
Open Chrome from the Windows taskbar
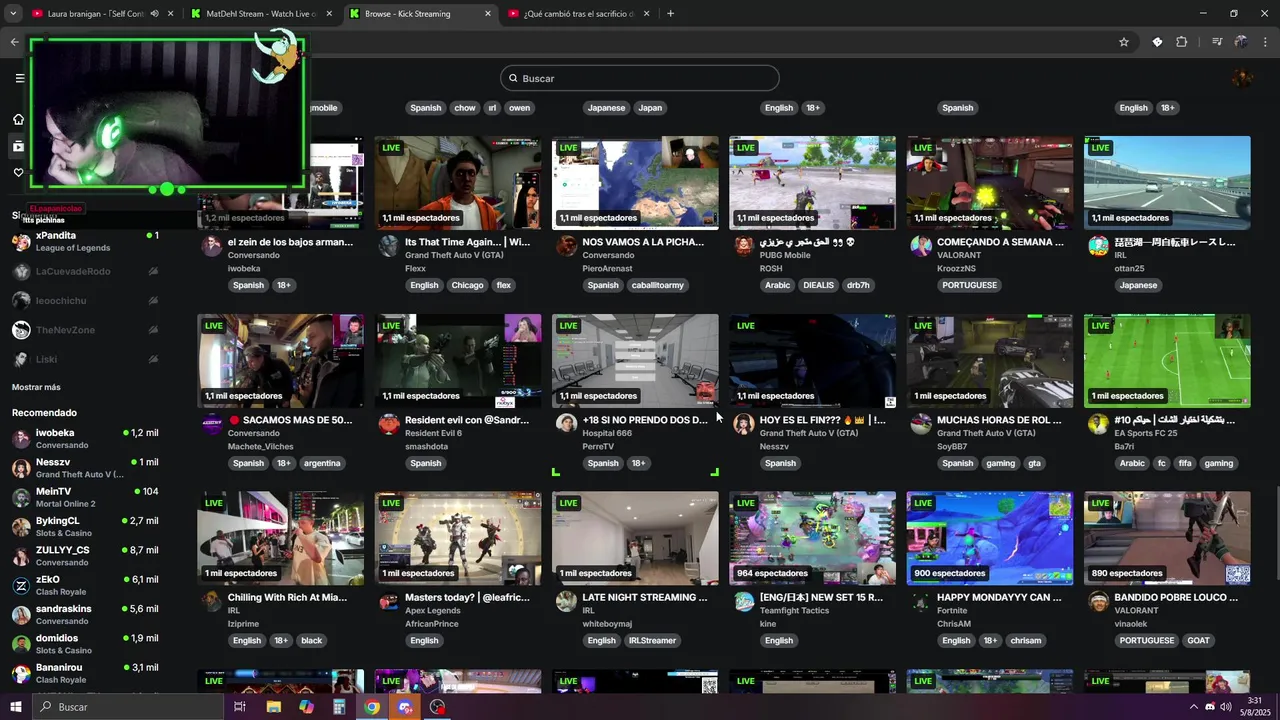[x=372, y=707]
